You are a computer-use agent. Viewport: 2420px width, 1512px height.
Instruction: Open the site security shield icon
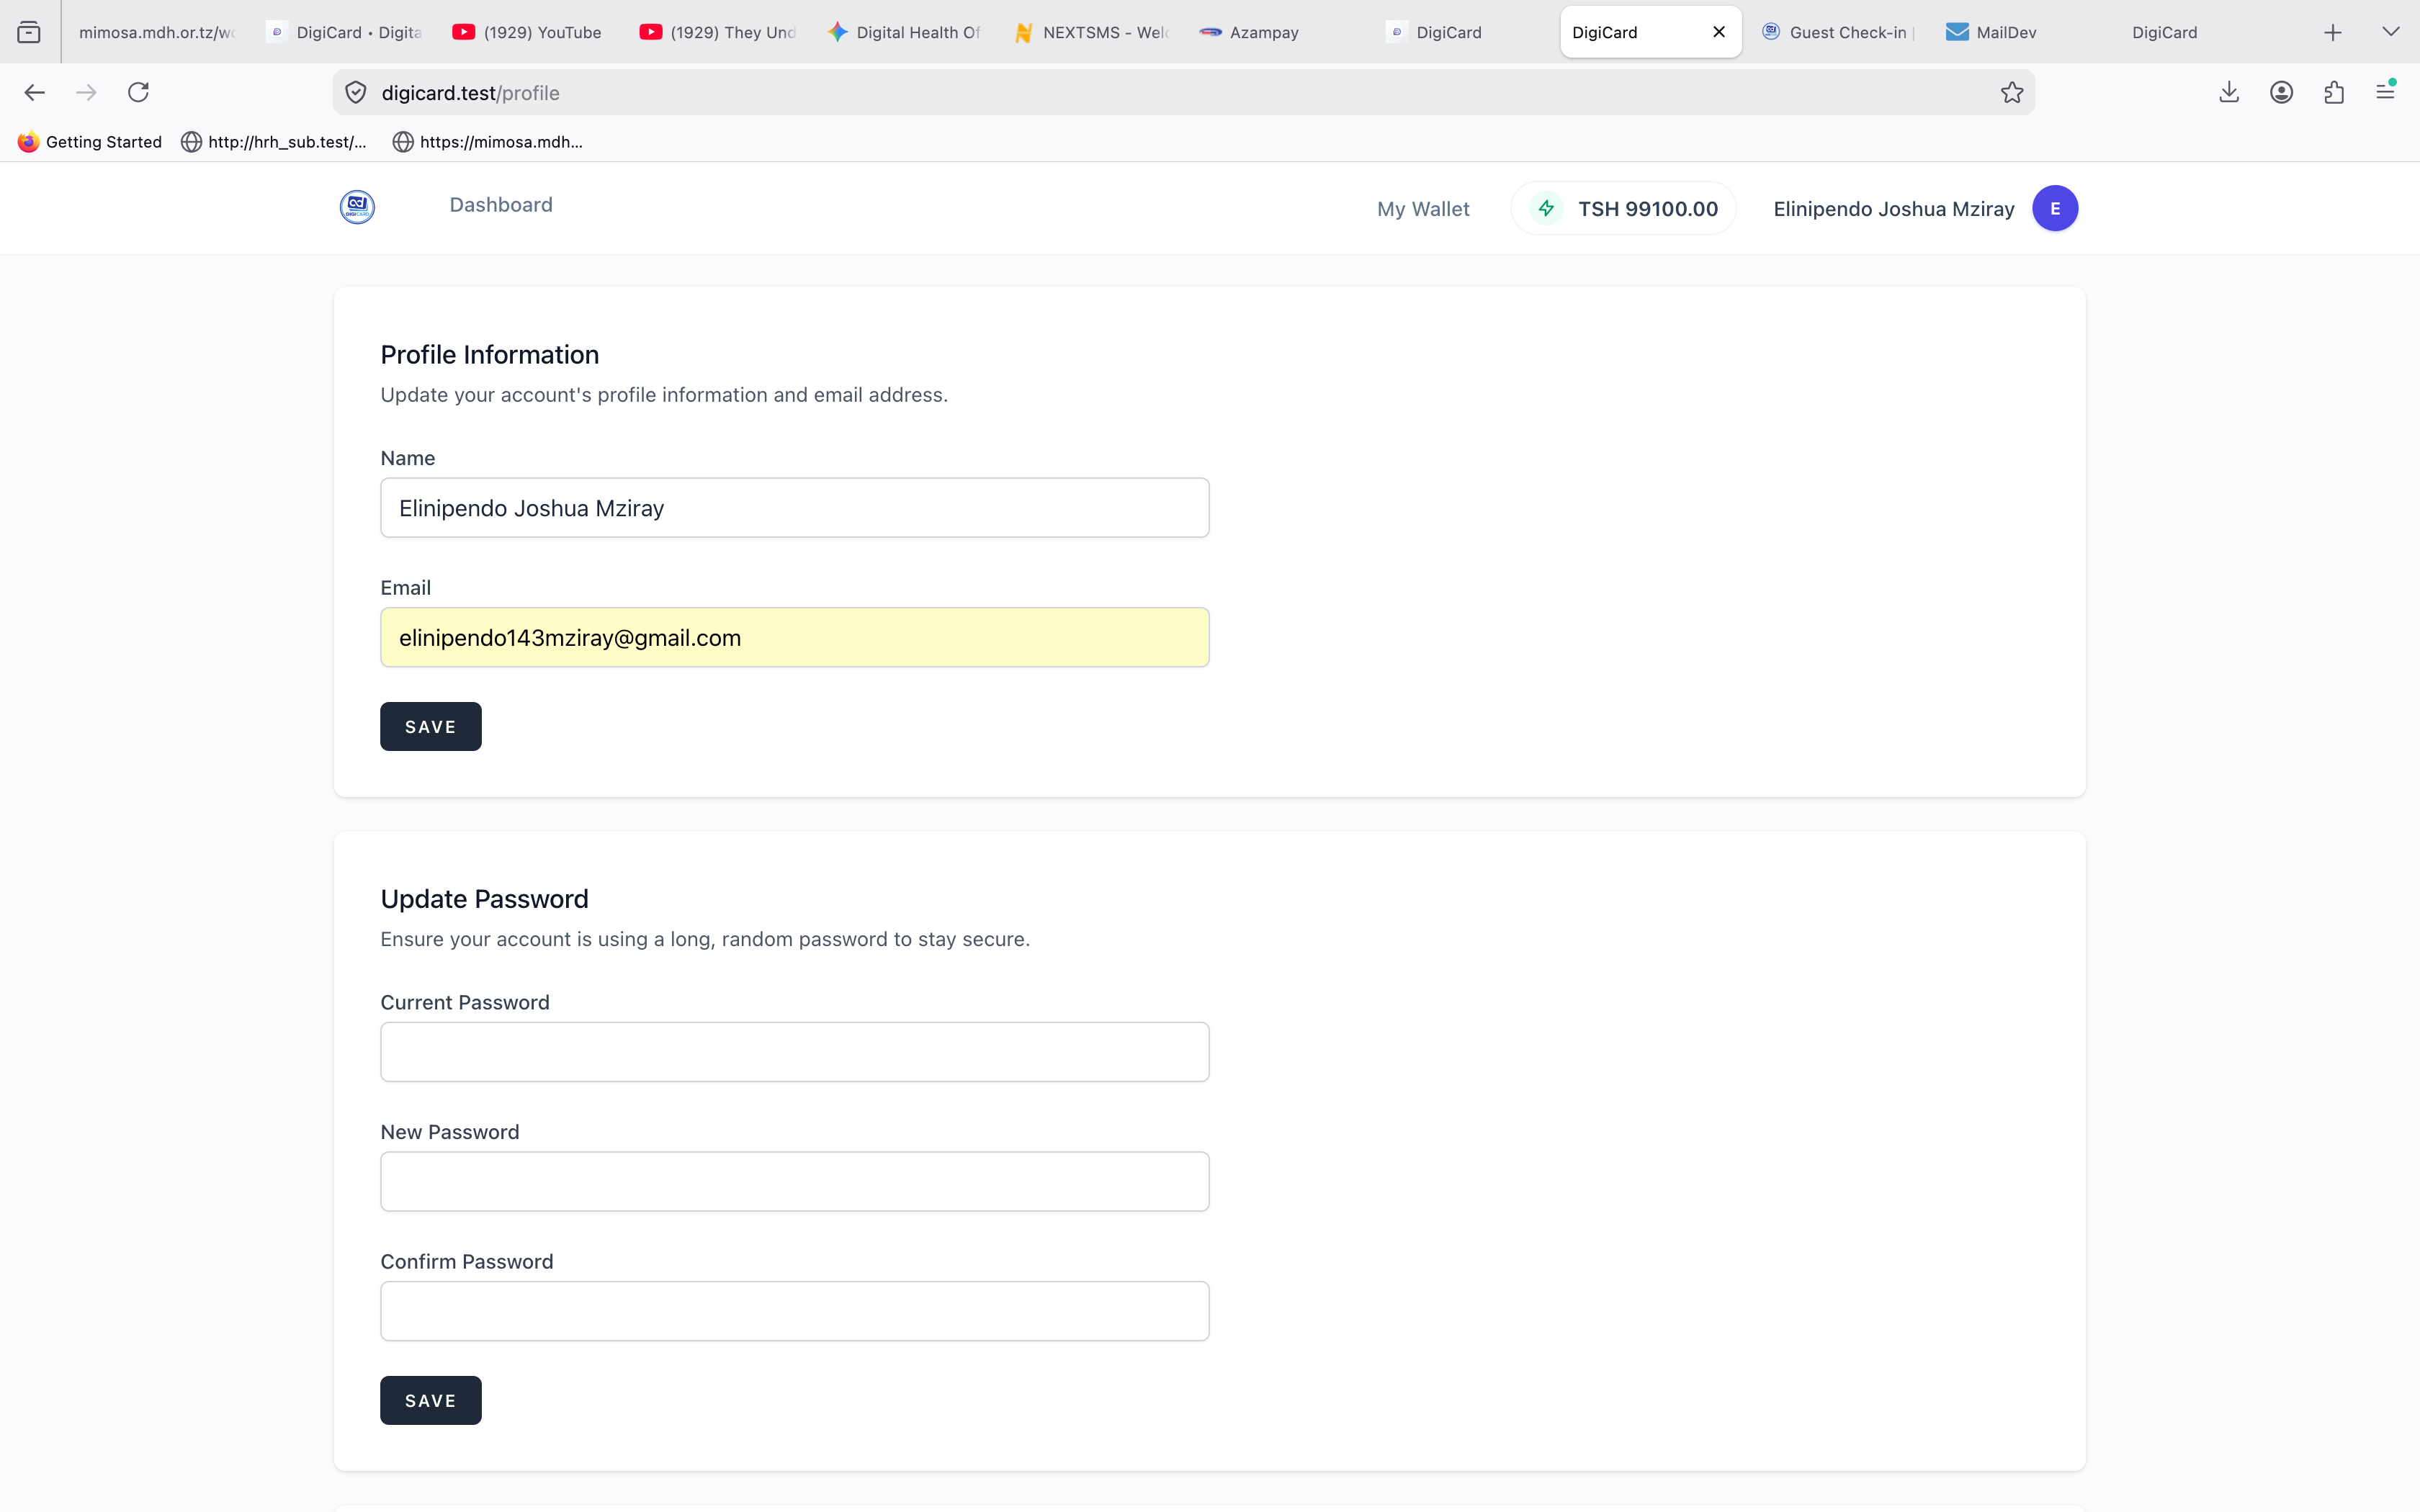tap(355, 93)
